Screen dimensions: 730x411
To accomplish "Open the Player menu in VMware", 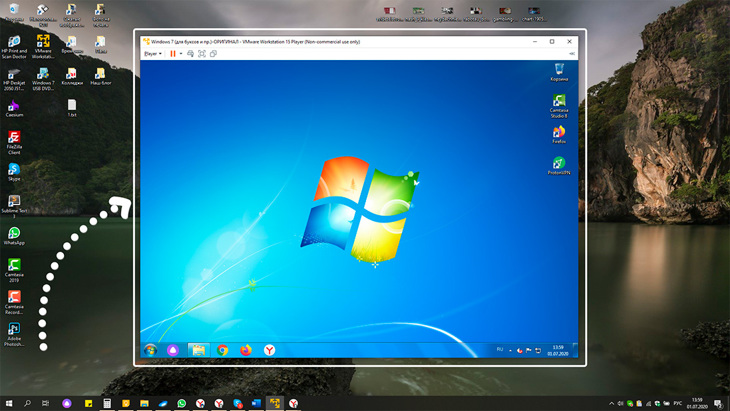I will click(x=153, y=54).
